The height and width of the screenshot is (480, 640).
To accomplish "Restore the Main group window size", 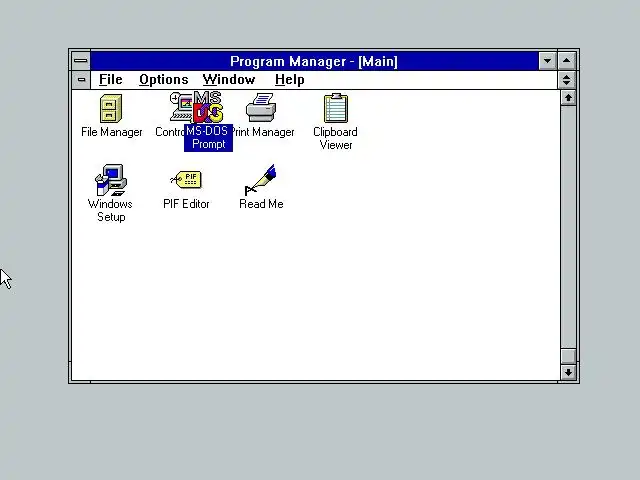I will pos(567,80).
